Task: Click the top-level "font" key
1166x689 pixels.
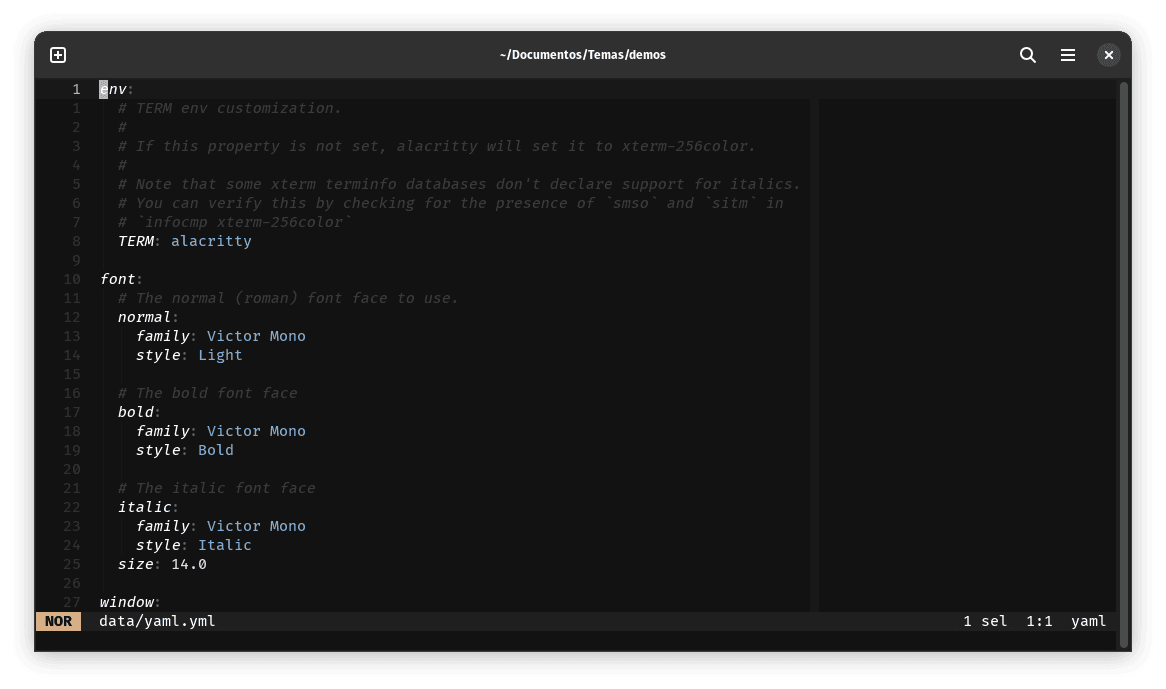Action: [x=117, y=279]
